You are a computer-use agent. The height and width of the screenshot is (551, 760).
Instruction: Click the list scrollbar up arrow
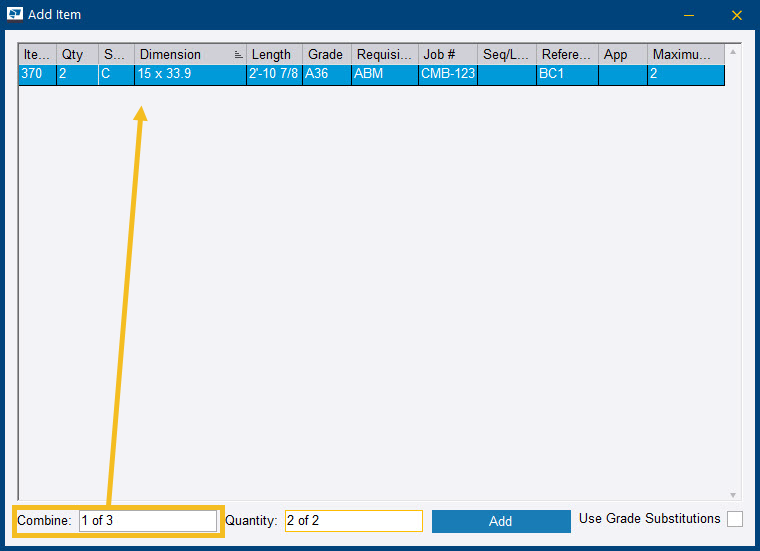[x=733, y=52]
